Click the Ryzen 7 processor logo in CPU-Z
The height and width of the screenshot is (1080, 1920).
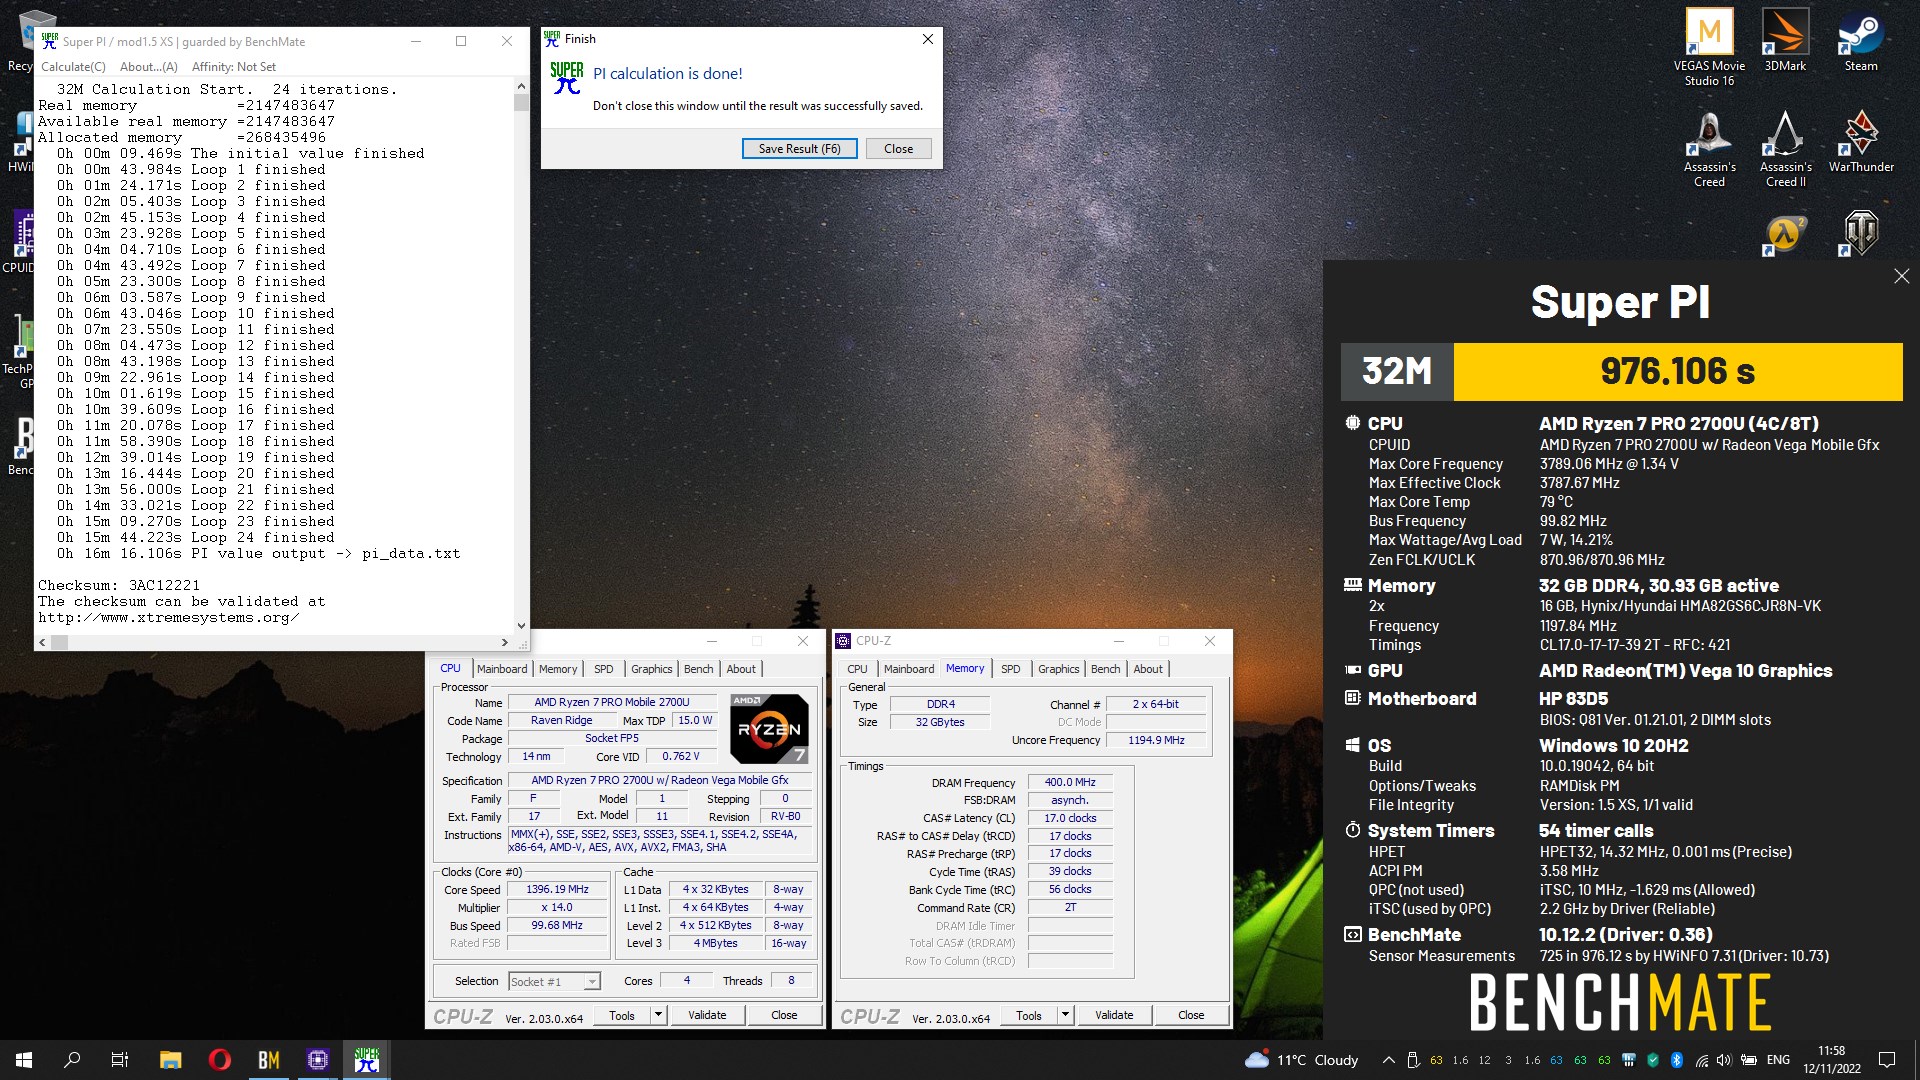[x=769, y=729]
